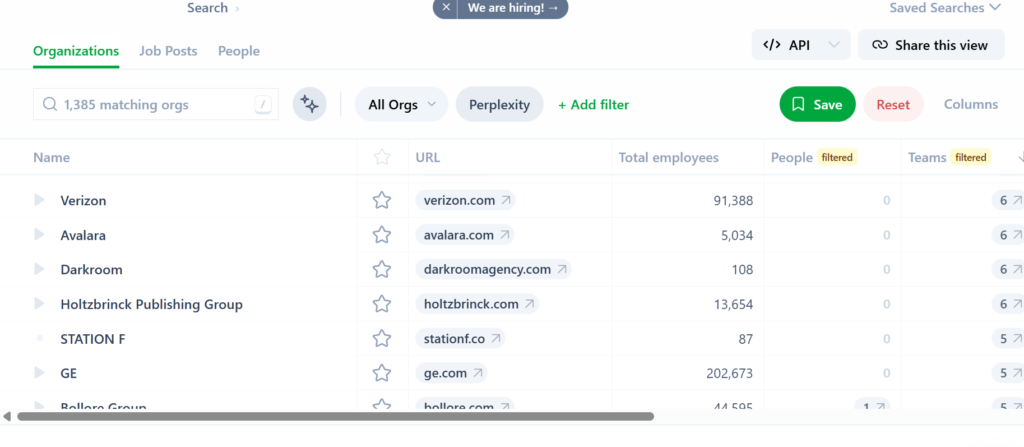Screen dimensions: 1024x447
Task: Dismiss the 'We are hiring' banner
Action: [446, 8]
